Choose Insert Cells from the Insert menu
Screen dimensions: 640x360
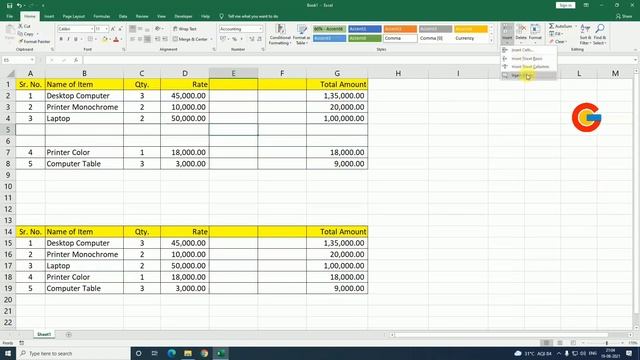(529, 50)
